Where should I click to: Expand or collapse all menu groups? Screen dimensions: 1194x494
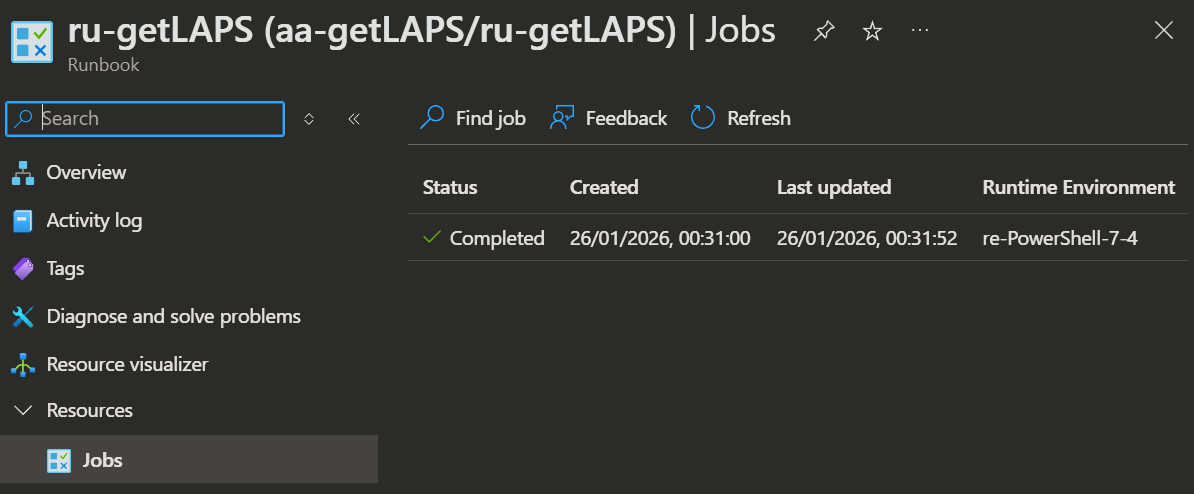(x=309, y=119)
